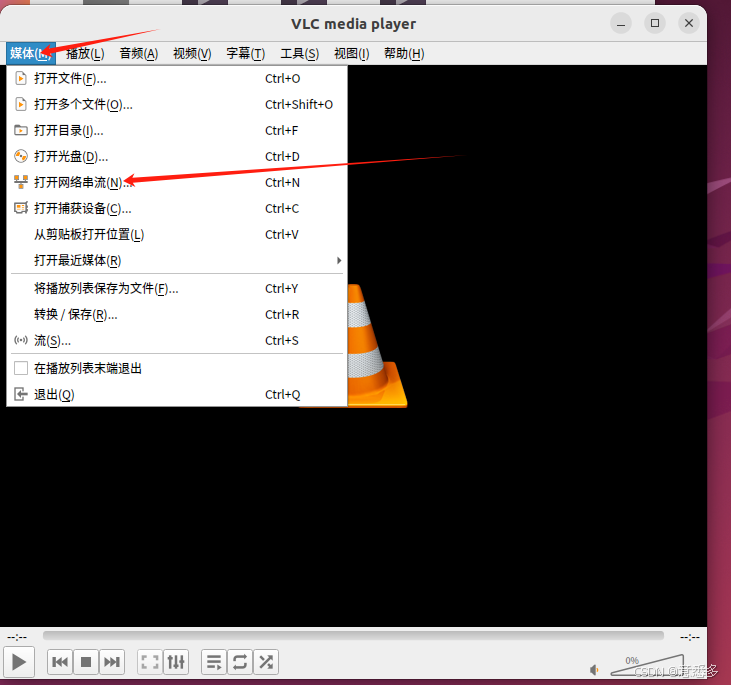Skip to previous media track

60,662
